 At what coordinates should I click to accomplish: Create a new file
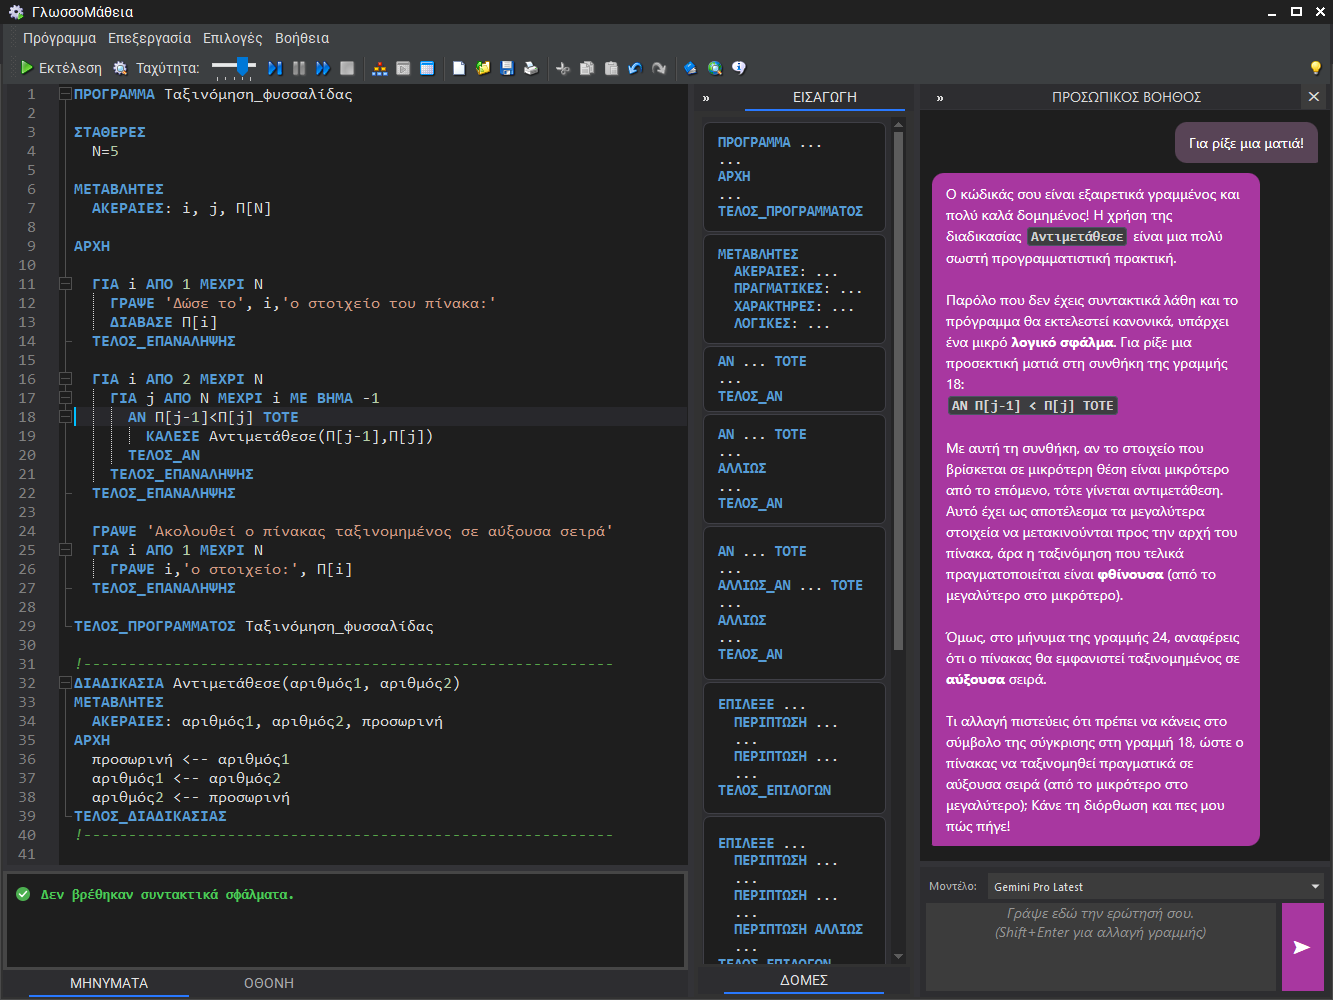pos(459,68)
